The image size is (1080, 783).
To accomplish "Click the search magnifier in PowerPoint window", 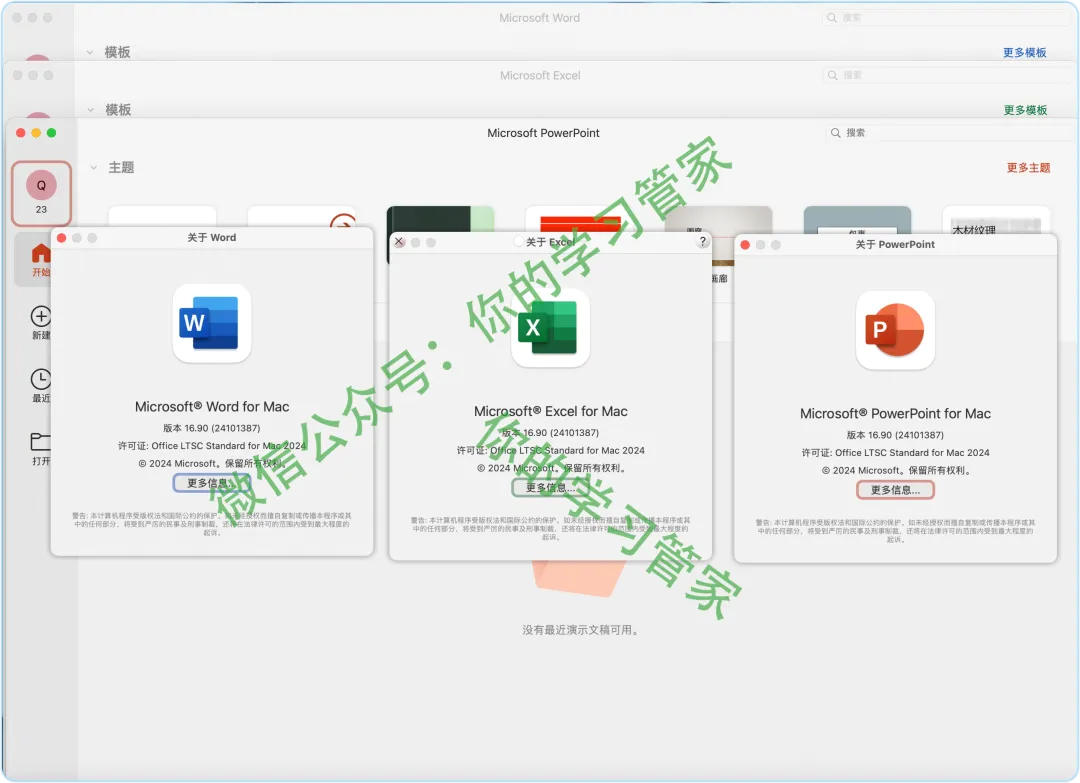I will [x=835, y=133].
